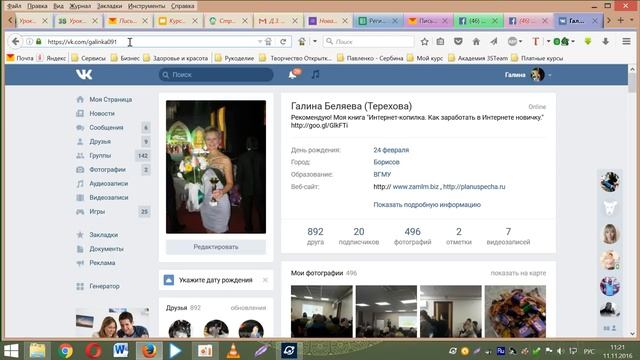Viewport: 640px width, 360px height.
Task: Switch to the Facebook (46) green tab
Action: 478,20
